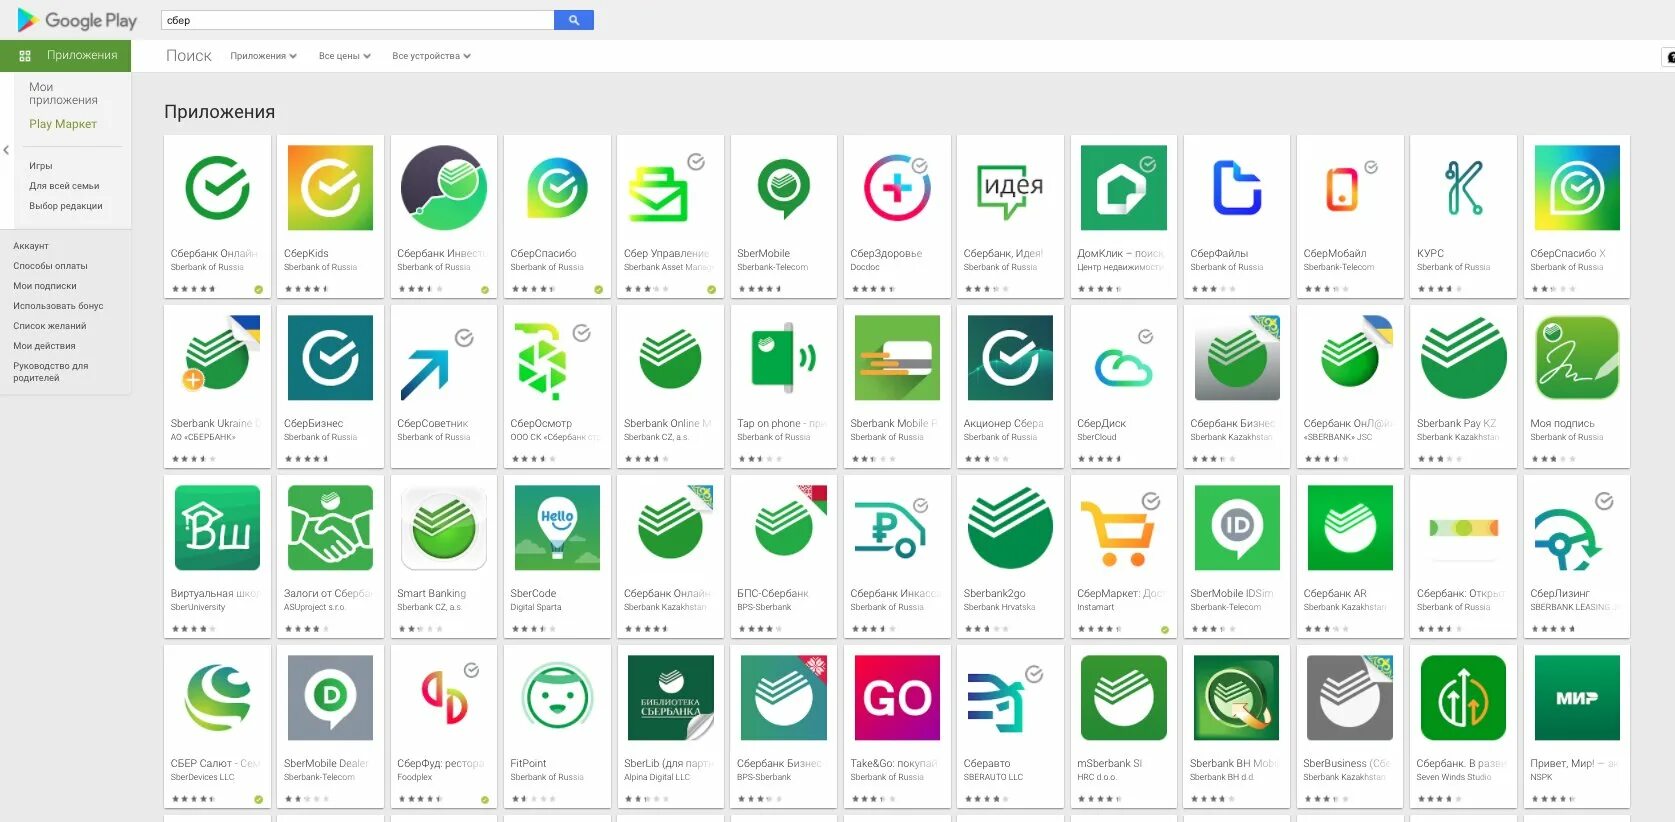Open Мои приложения in the sidebar

[x=63, y=93]
